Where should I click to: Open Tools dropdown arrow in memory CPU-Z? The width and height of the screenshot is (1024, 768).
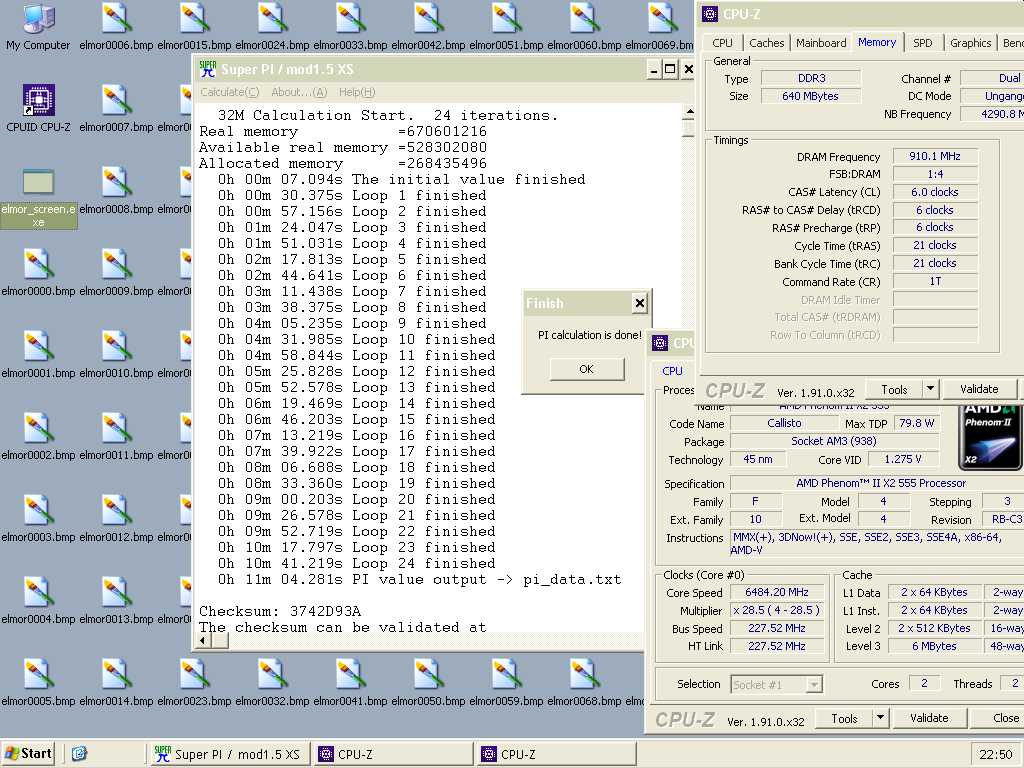click(931, 389)
